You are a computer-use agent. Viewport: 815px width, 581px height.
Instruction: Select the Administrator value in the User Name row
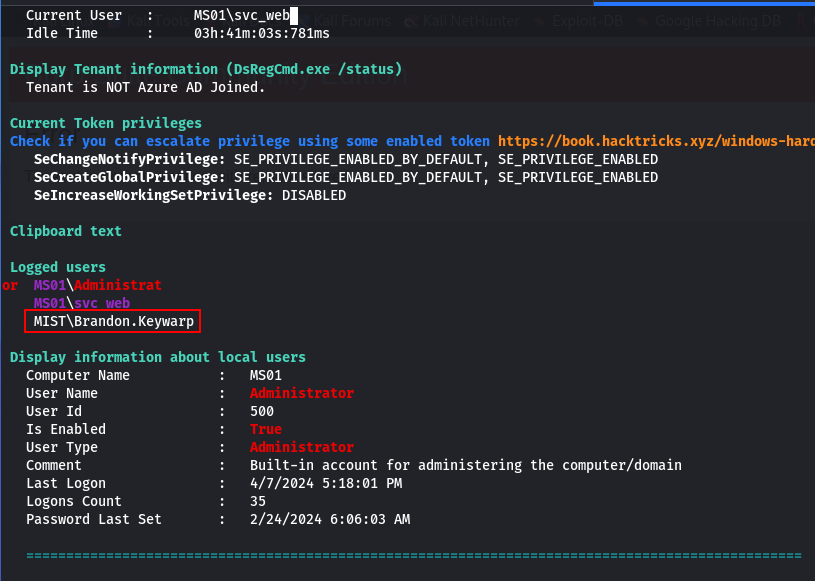pos(301,393)
